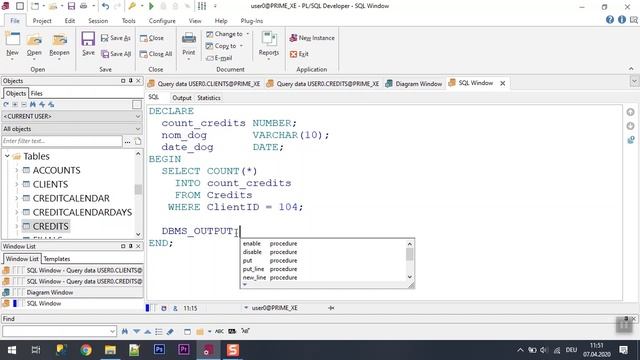Switch to the Output tab
The height and width of the screenshot is (360, 640).
tap(182, 98)
